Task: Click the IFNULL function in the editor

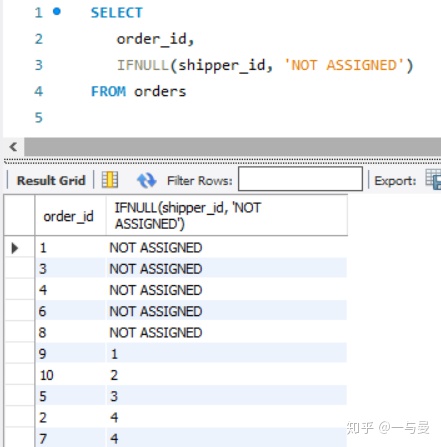Action: coord(143,65)
